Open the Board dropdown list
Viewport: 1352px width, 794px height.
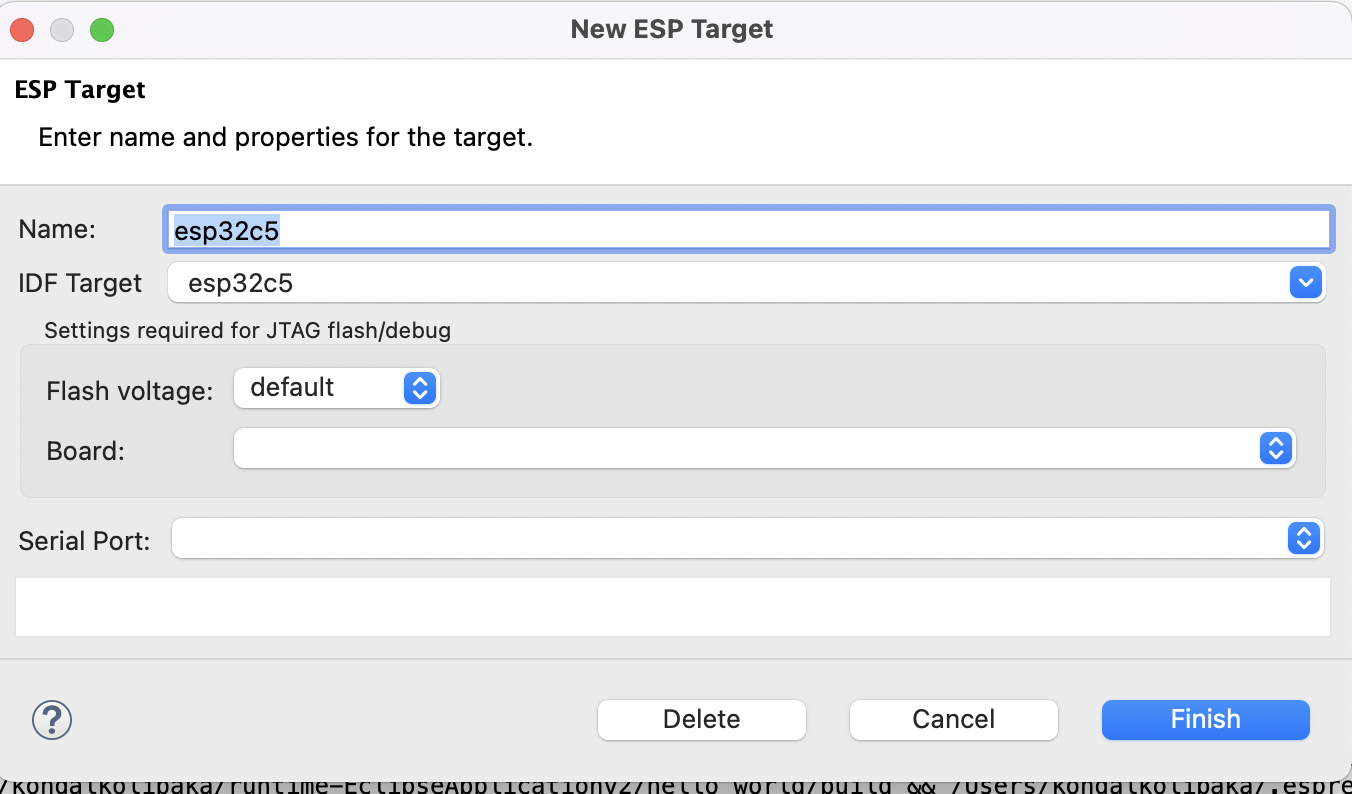[x=1274, y=448]
